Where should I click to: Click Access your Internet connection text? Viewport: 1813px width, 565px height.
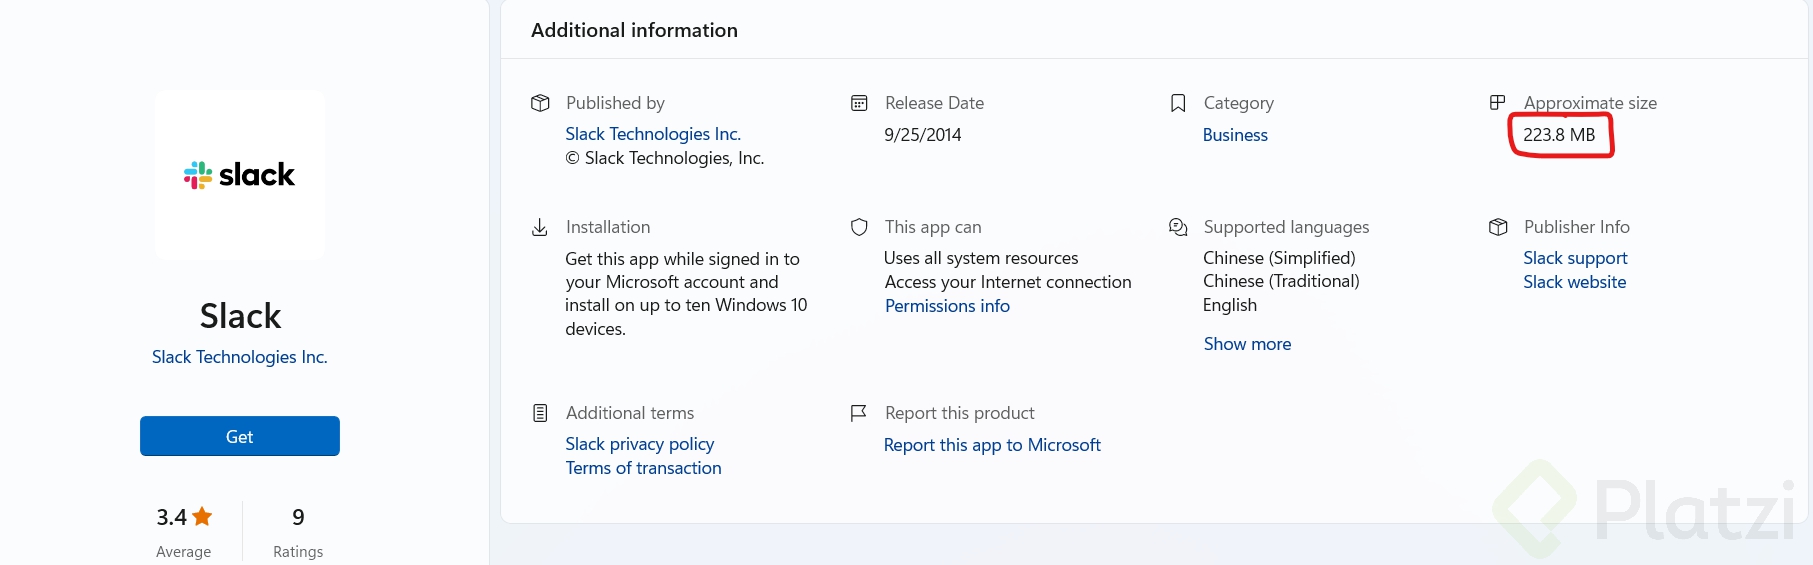tap(1008, 282)
